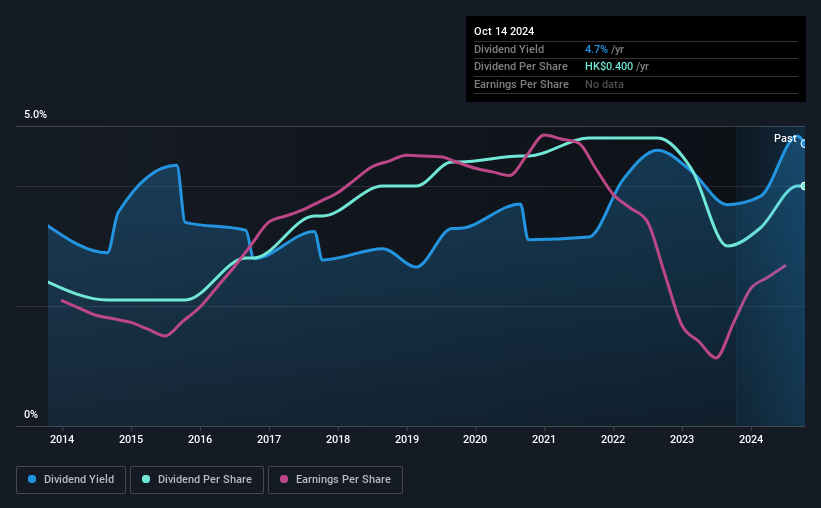This screenshot has width=821, height=508.
Task: Toggle the Earnings Per Share legend button
Action: (x=335, y=480)
